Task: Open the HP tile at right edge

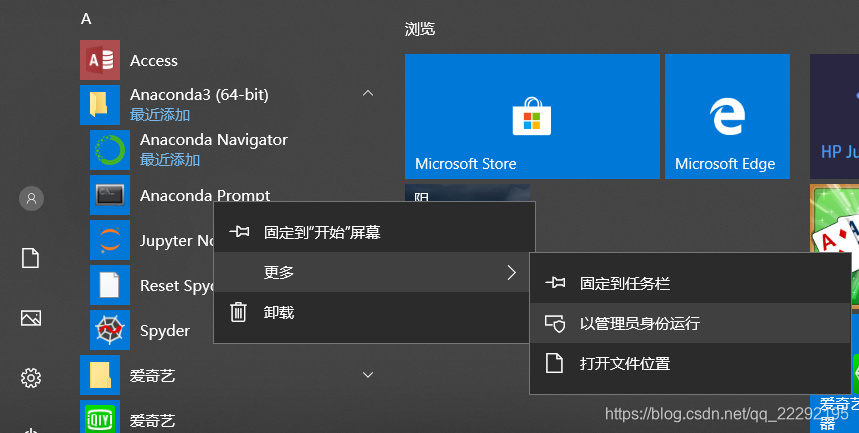Action: [834, 116]
